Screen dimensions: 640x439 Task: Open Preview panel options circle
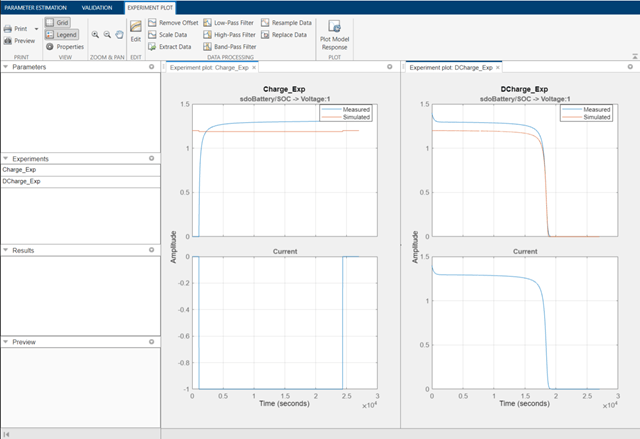(151, 342)
